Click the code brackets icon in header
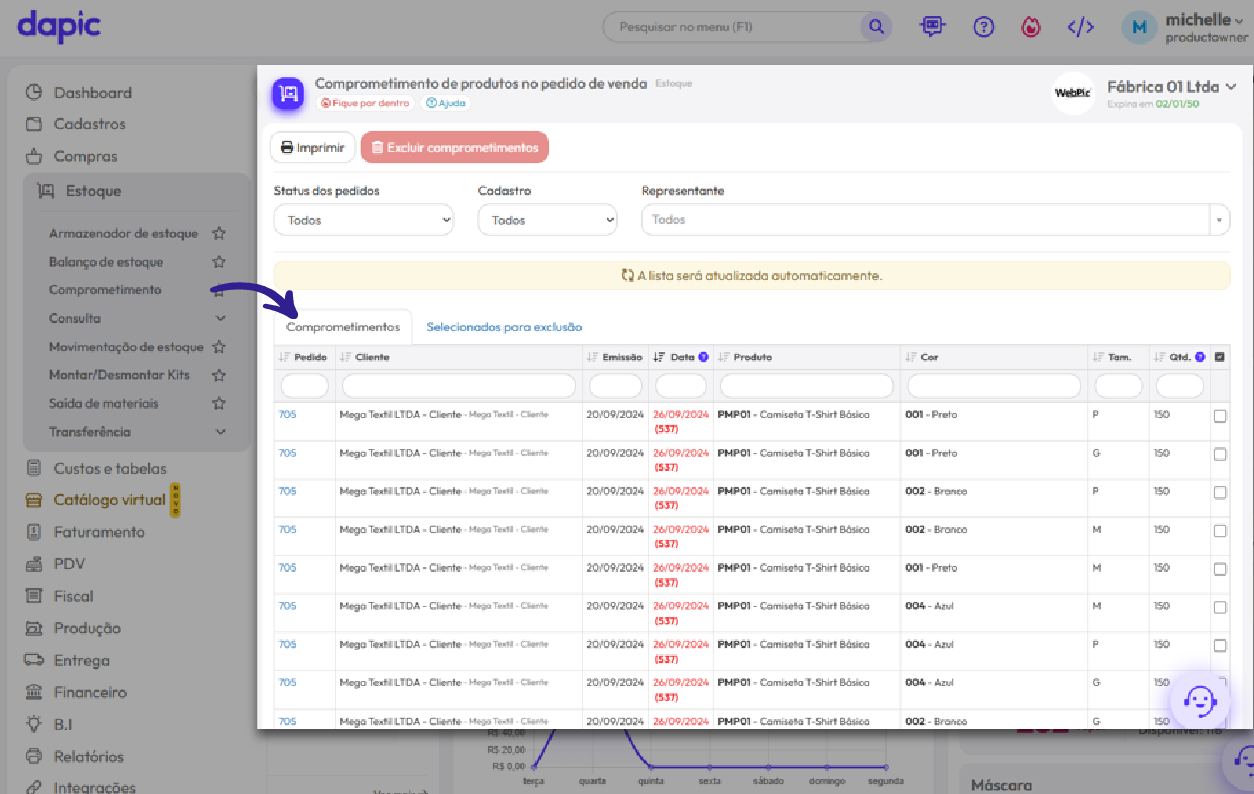 1080,28
